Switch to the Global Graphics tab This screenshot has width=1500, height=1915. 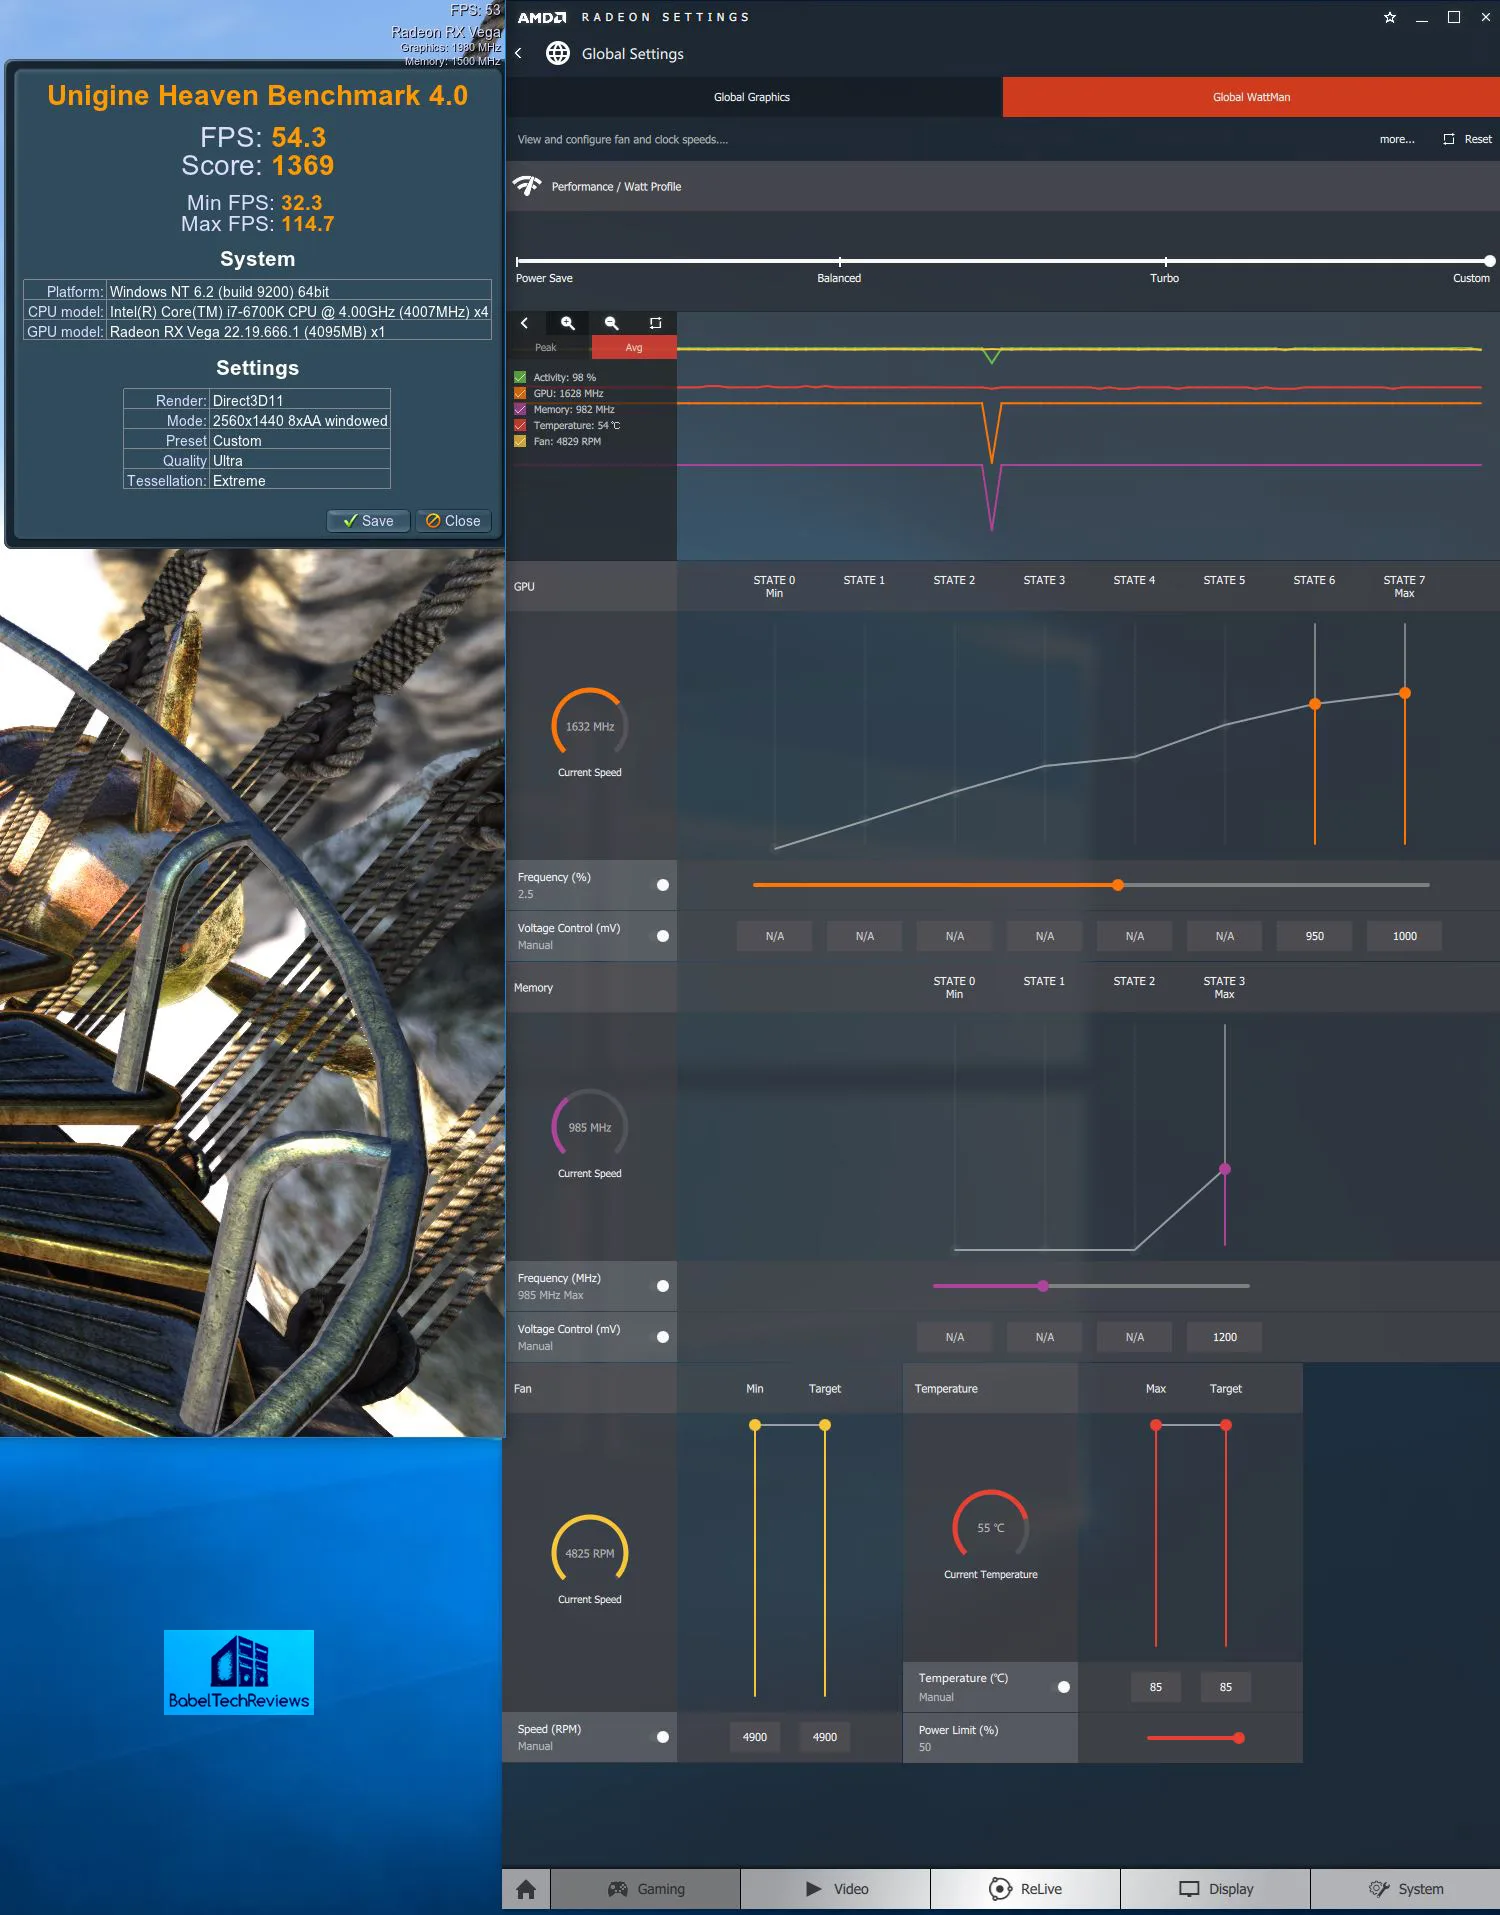[752, 97]
